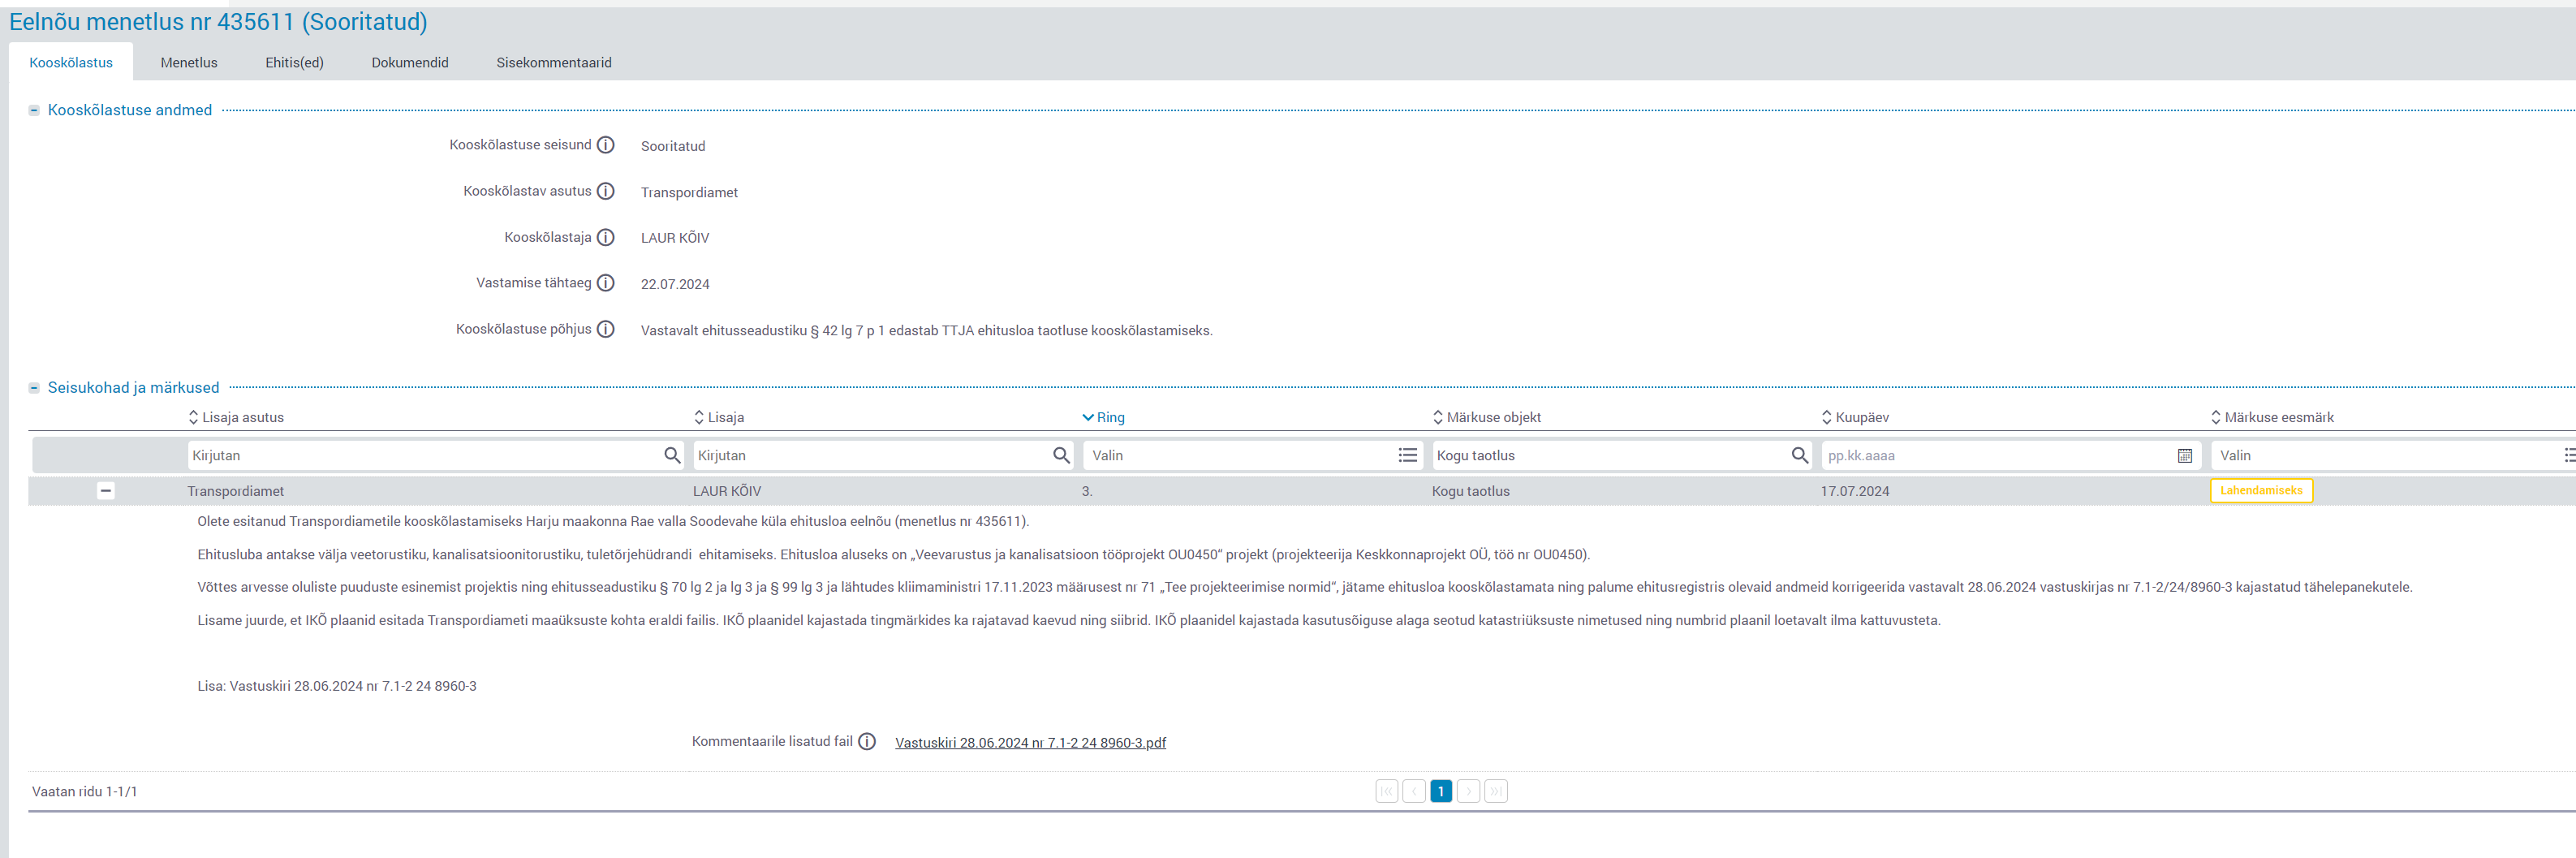The height and width of the screenshot is (858, 2576).
Task: Sort table by Märkuse eesmärk column
Action: pos(2272,417)
